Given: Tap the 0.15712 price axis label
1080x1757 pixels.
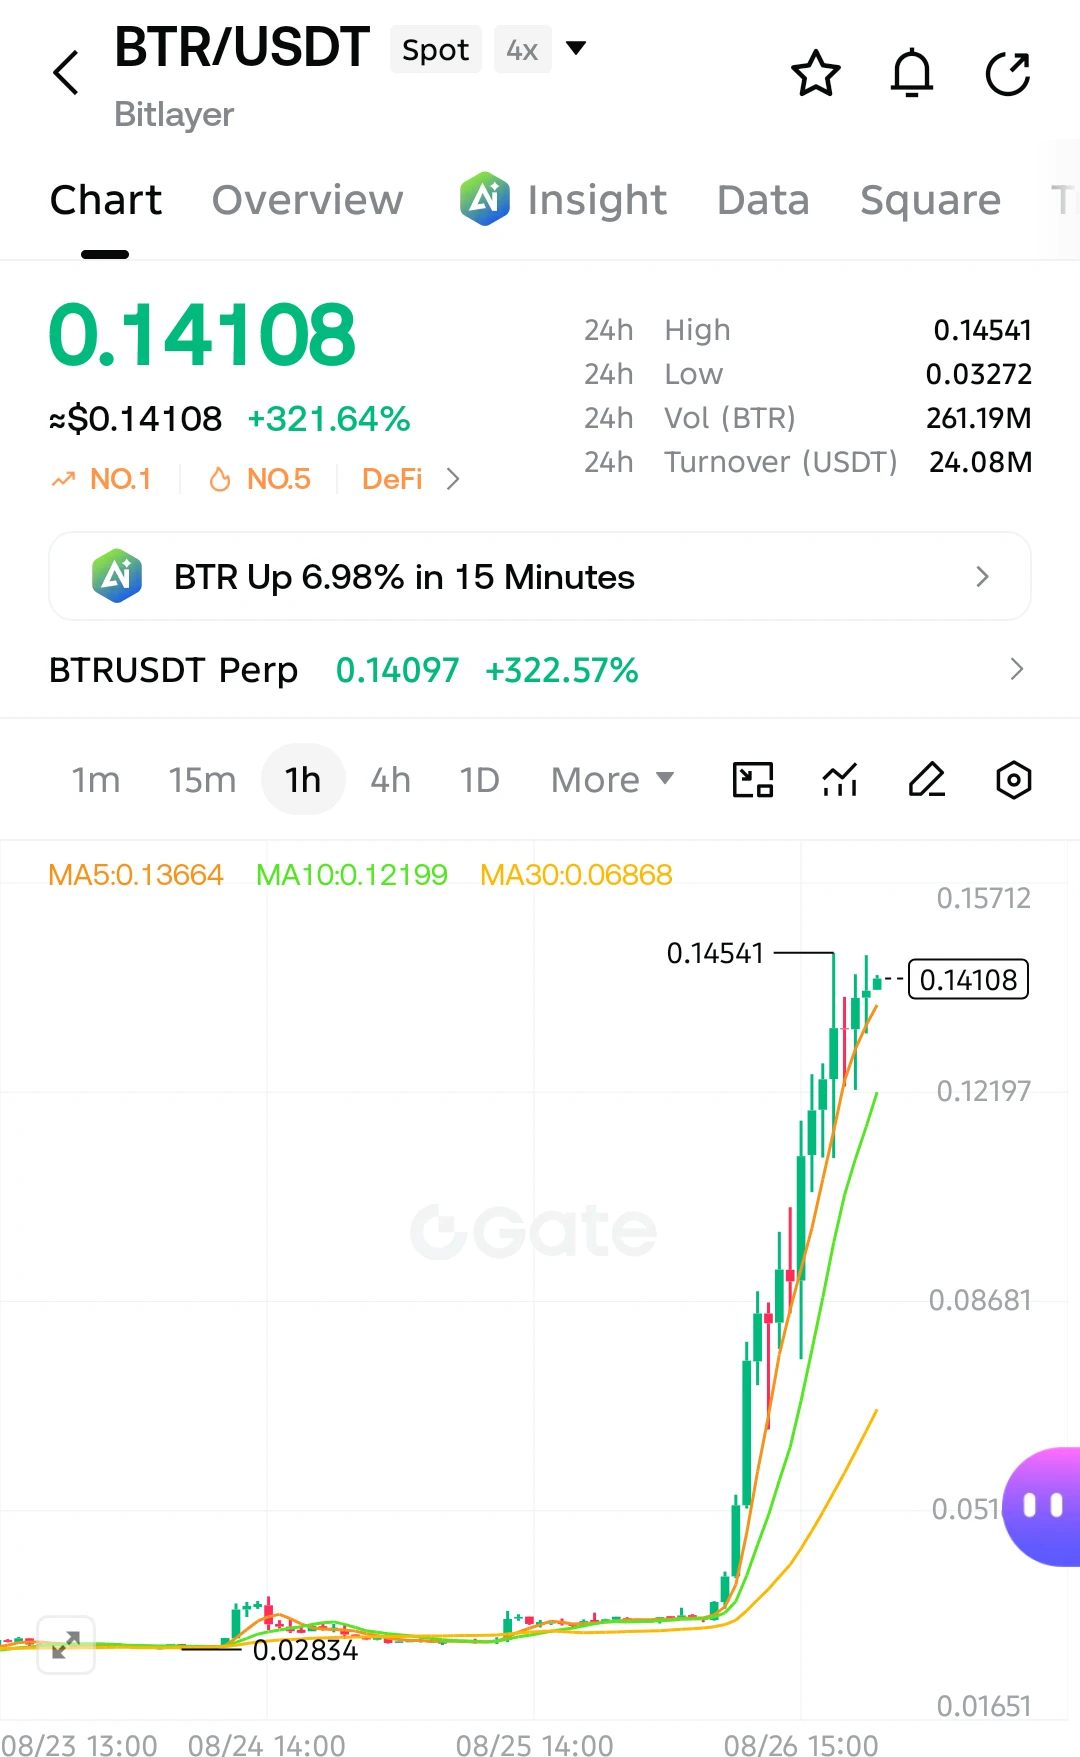Looking at the screenshot, I should (x=983, y=898).
